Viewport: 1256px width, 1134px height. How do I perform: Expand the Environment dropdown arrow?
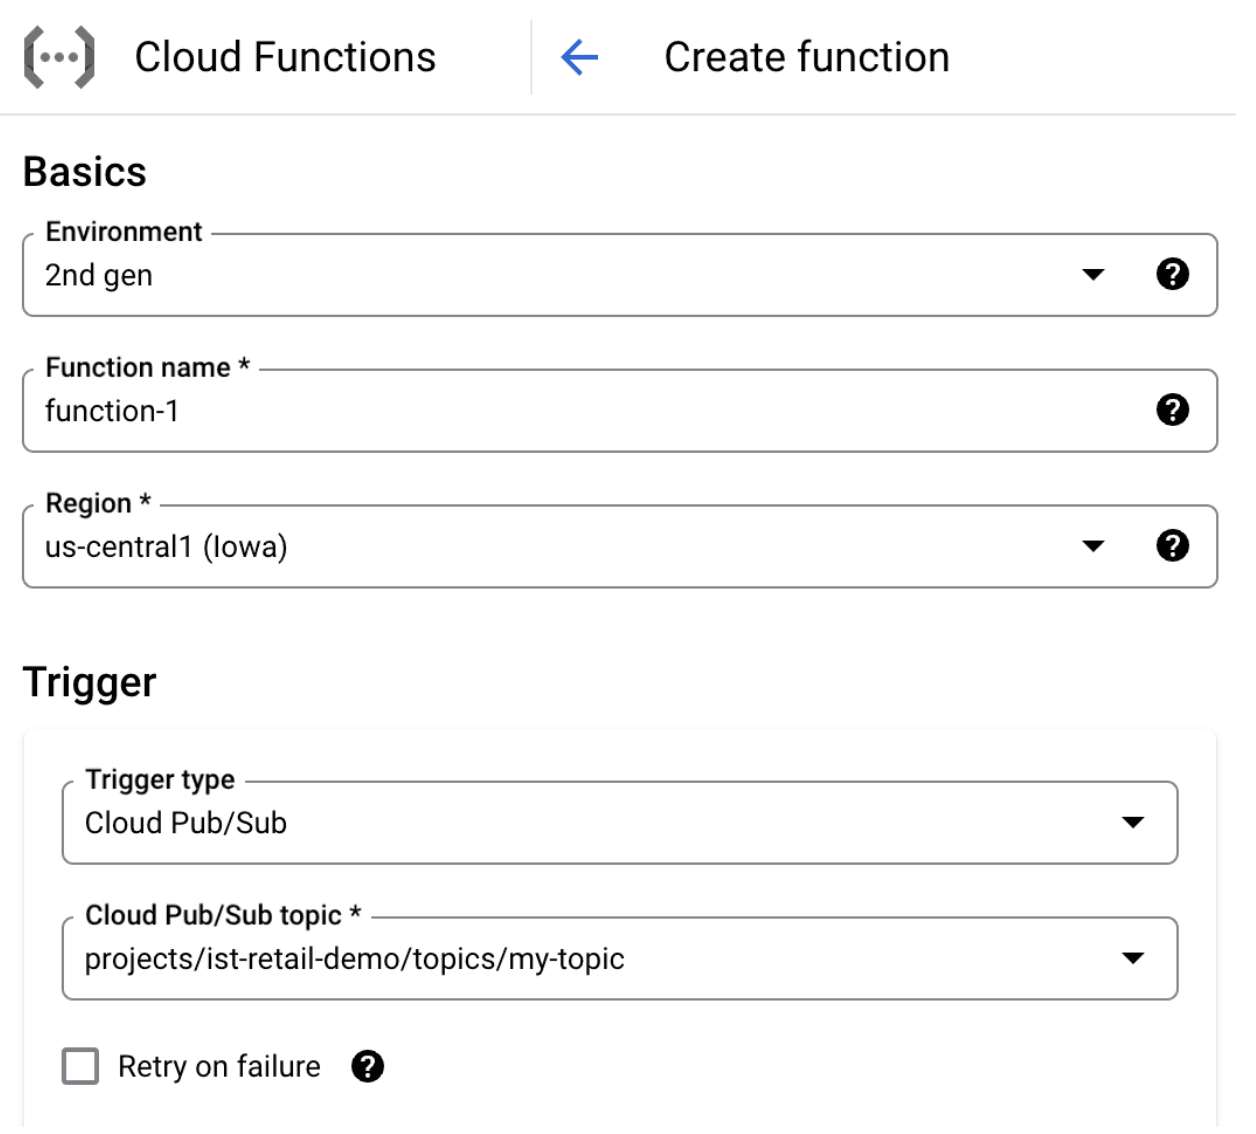1093,274
